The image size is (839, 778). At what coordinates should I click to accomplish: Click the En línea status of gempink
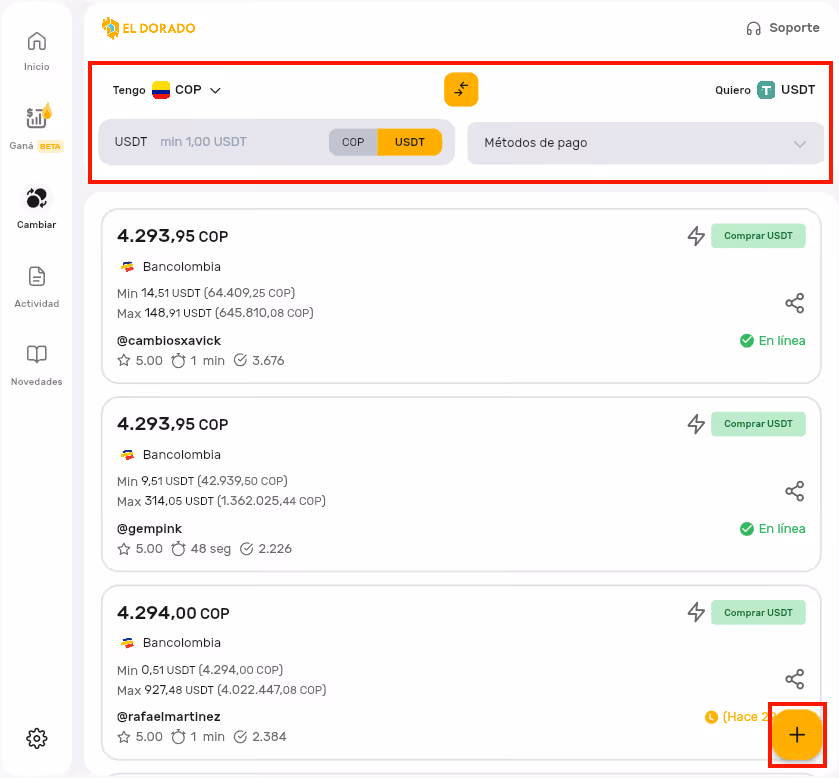[x=773, y=529]
